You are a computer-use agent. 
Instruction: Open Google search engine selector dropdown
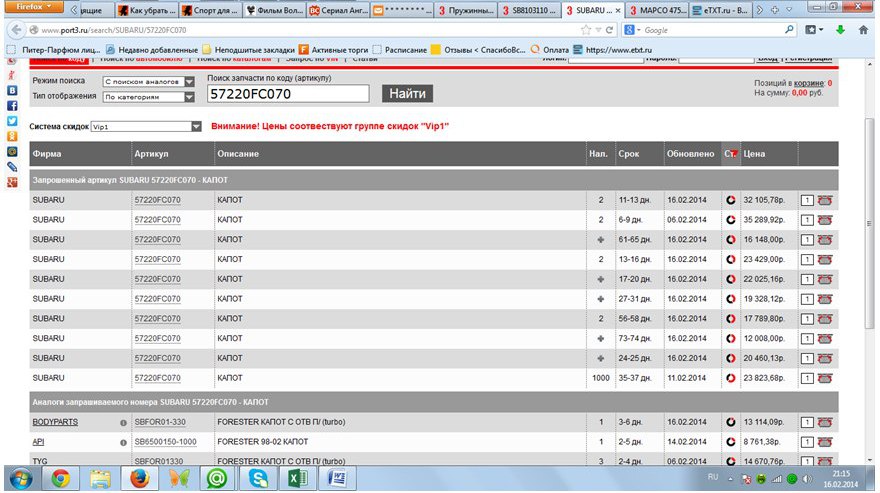(x=632, y=30)
